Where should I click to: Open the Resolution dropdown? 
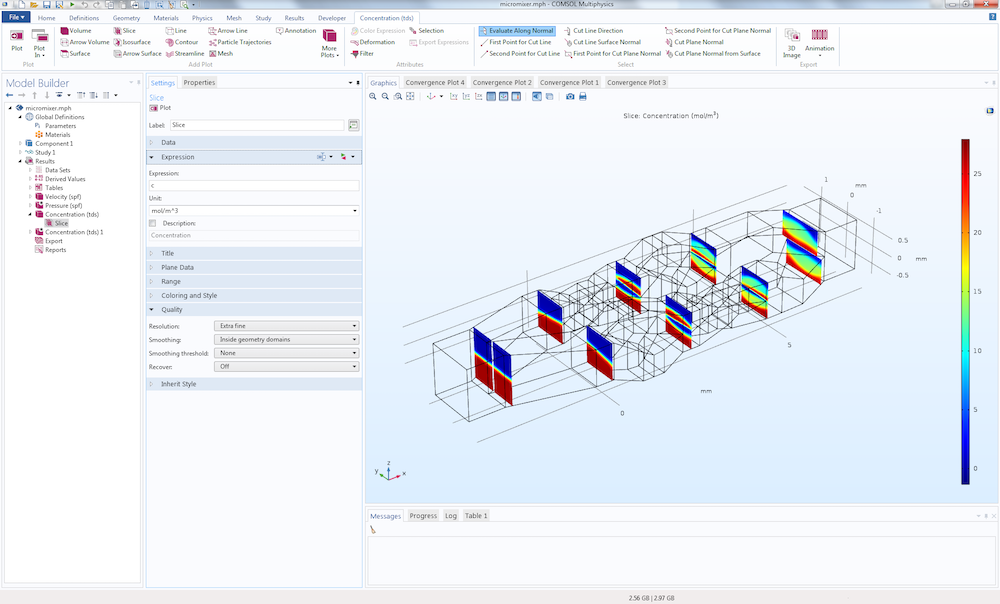pos(286,326)
